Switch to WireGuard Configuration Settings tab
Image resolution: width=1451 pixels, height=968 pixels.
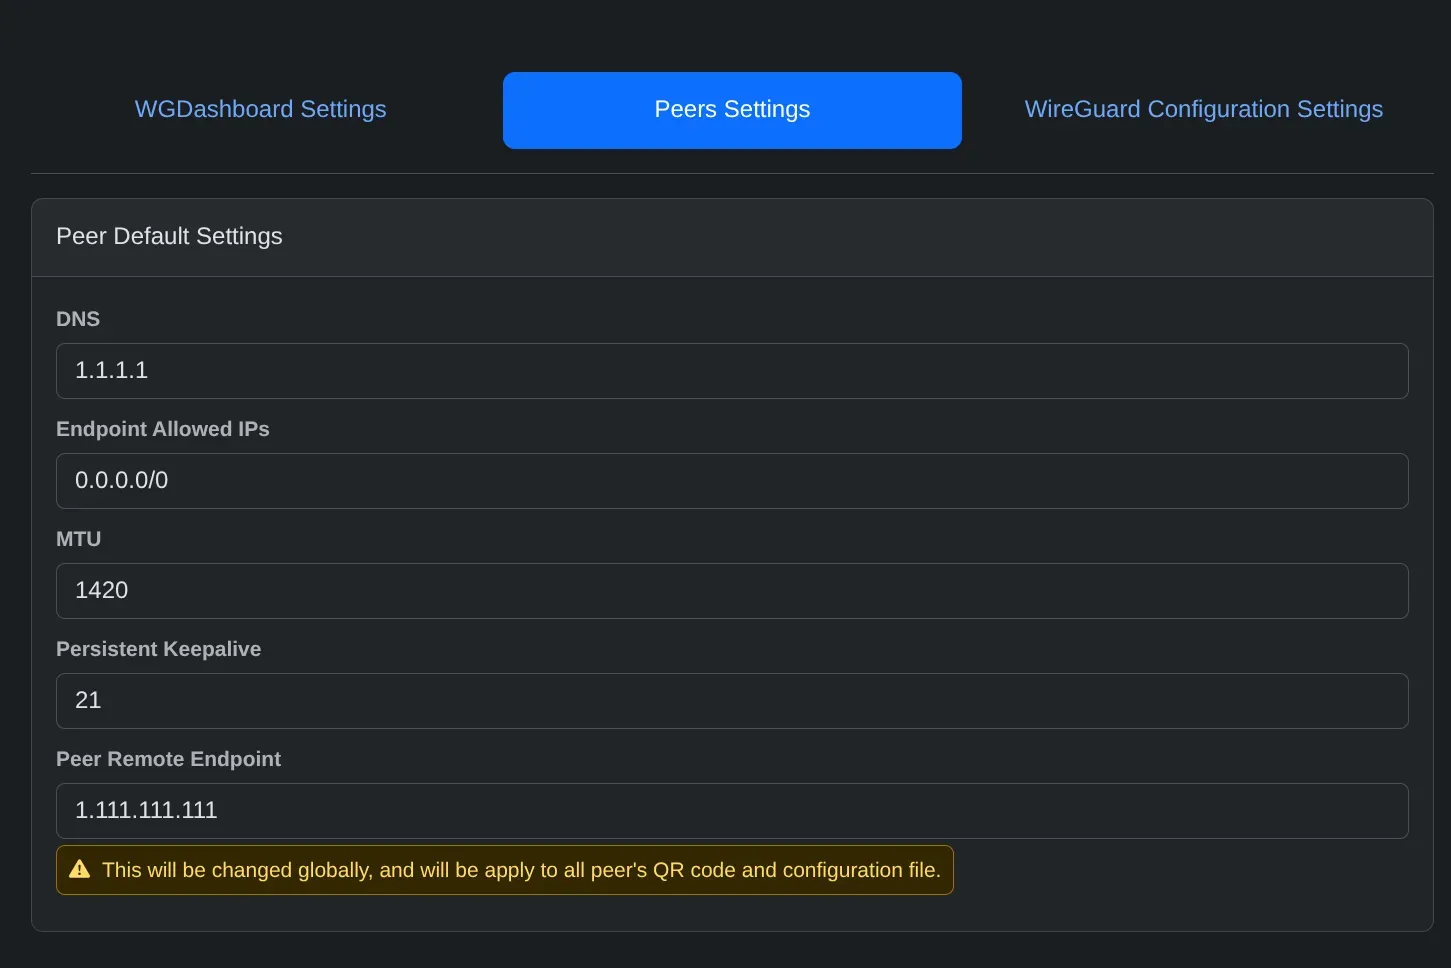click(1203, 109)
